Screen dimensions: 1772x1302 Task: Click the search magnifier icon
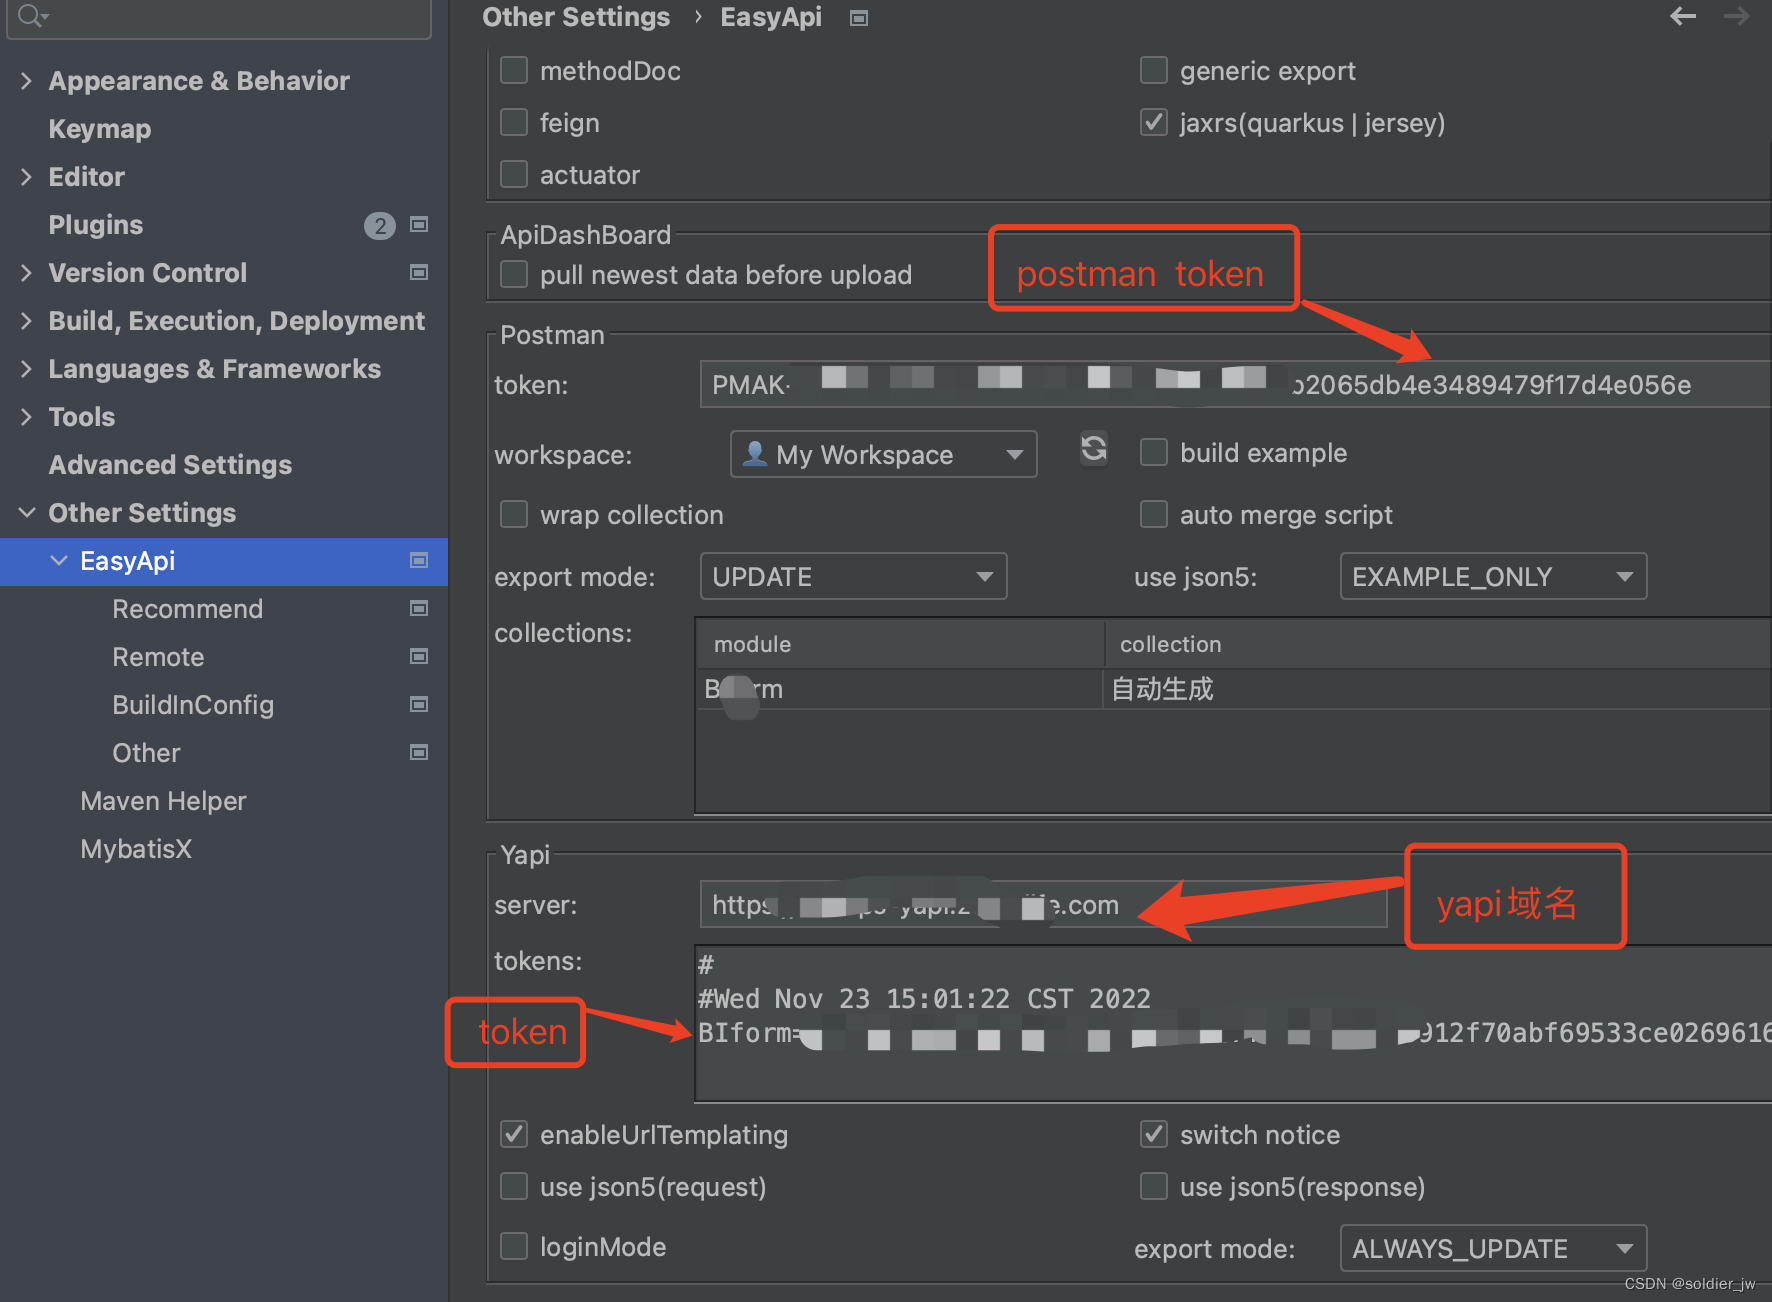tap(31, 16)
